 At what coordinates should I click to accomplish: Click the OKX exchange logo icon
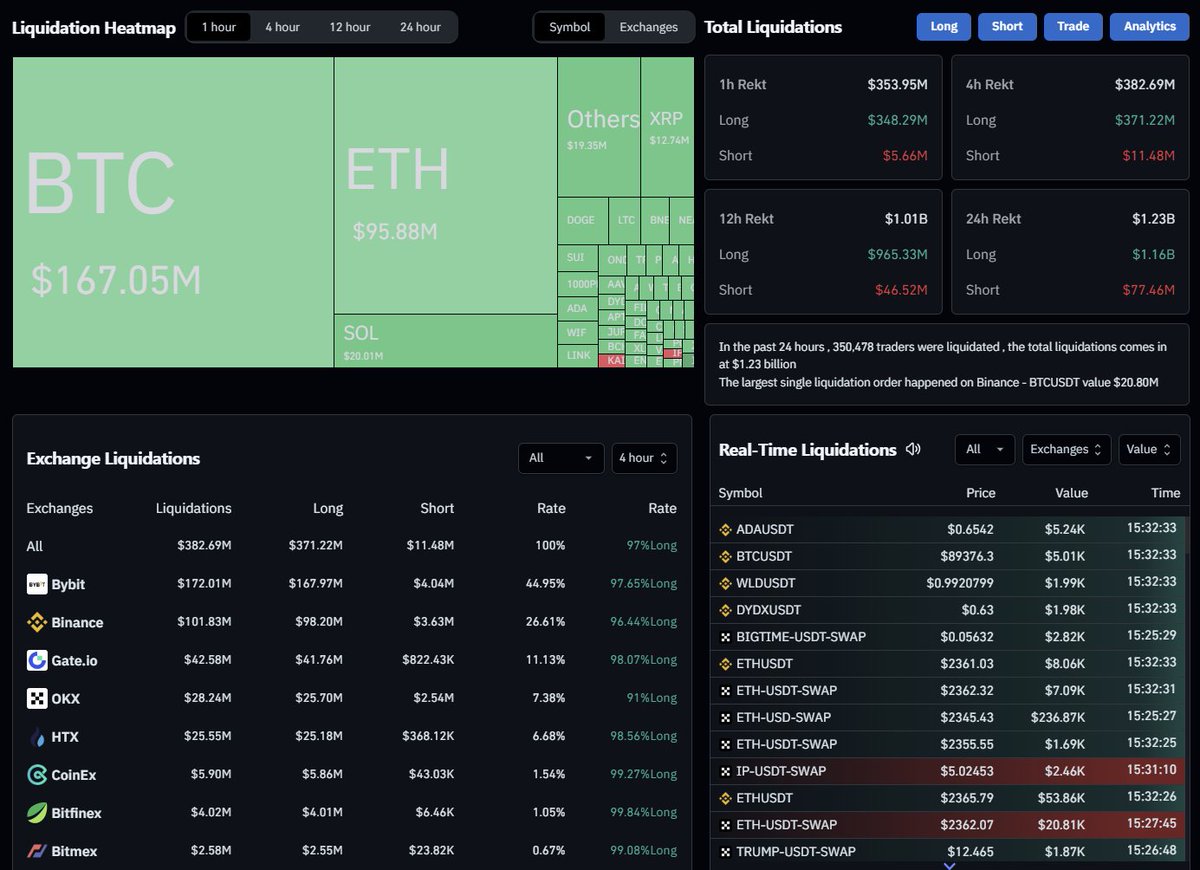(x=37, y=698)
